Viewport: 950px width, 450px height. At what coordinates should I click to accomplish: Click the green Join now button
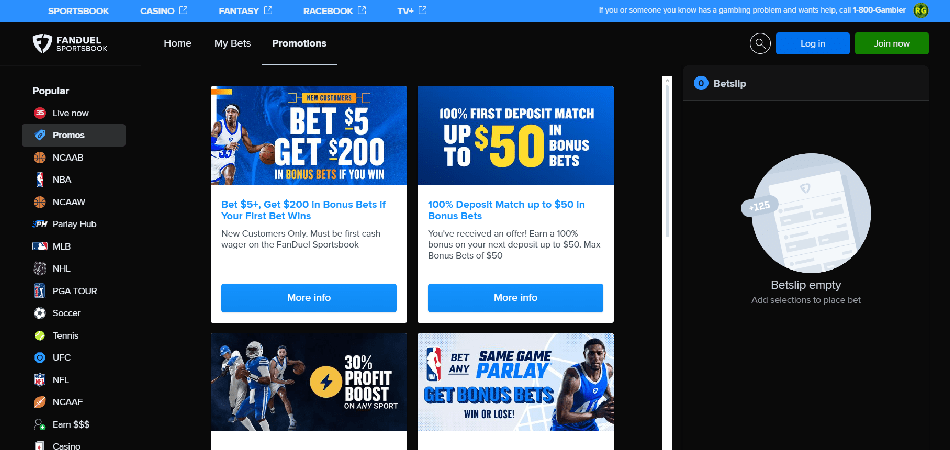point(892,44)
